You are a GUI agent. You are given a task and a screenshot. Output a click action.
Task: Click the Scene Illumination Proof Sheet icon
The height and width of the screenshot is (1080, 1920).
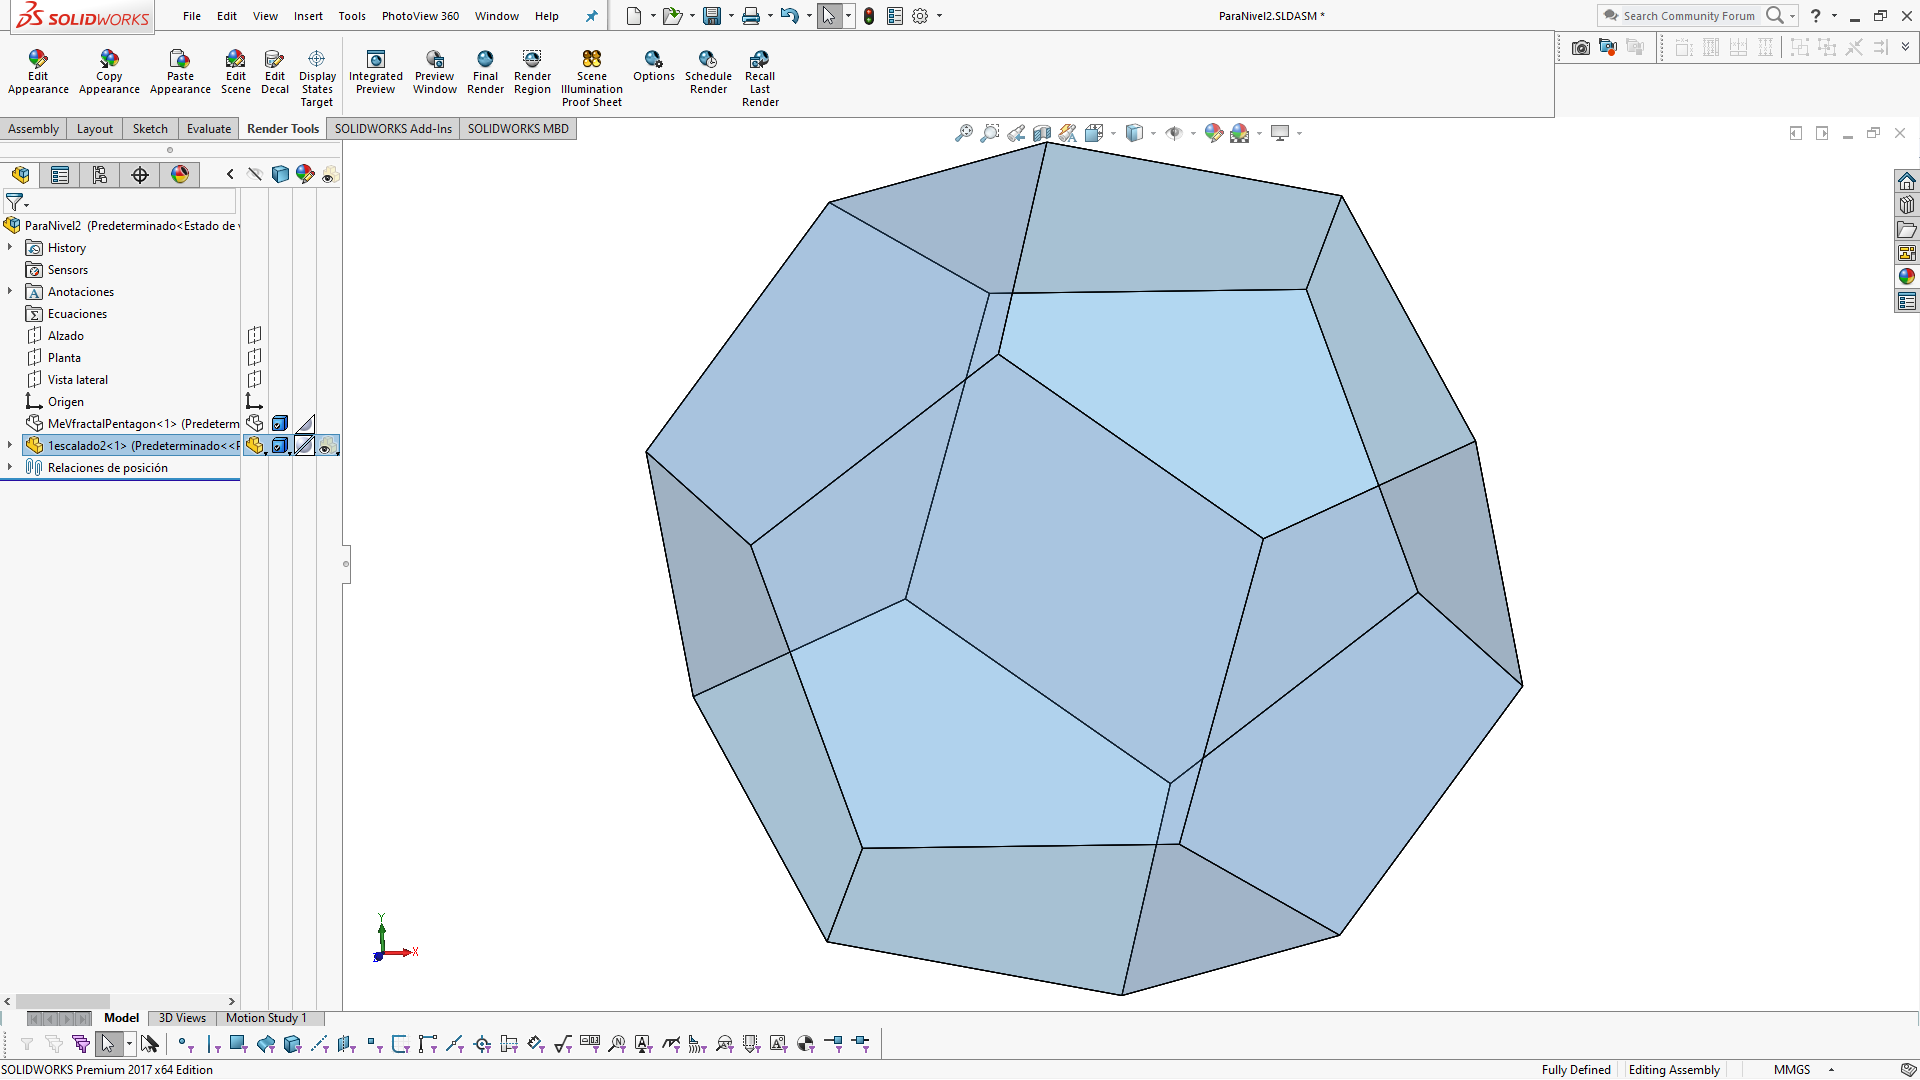coord(591,60)
